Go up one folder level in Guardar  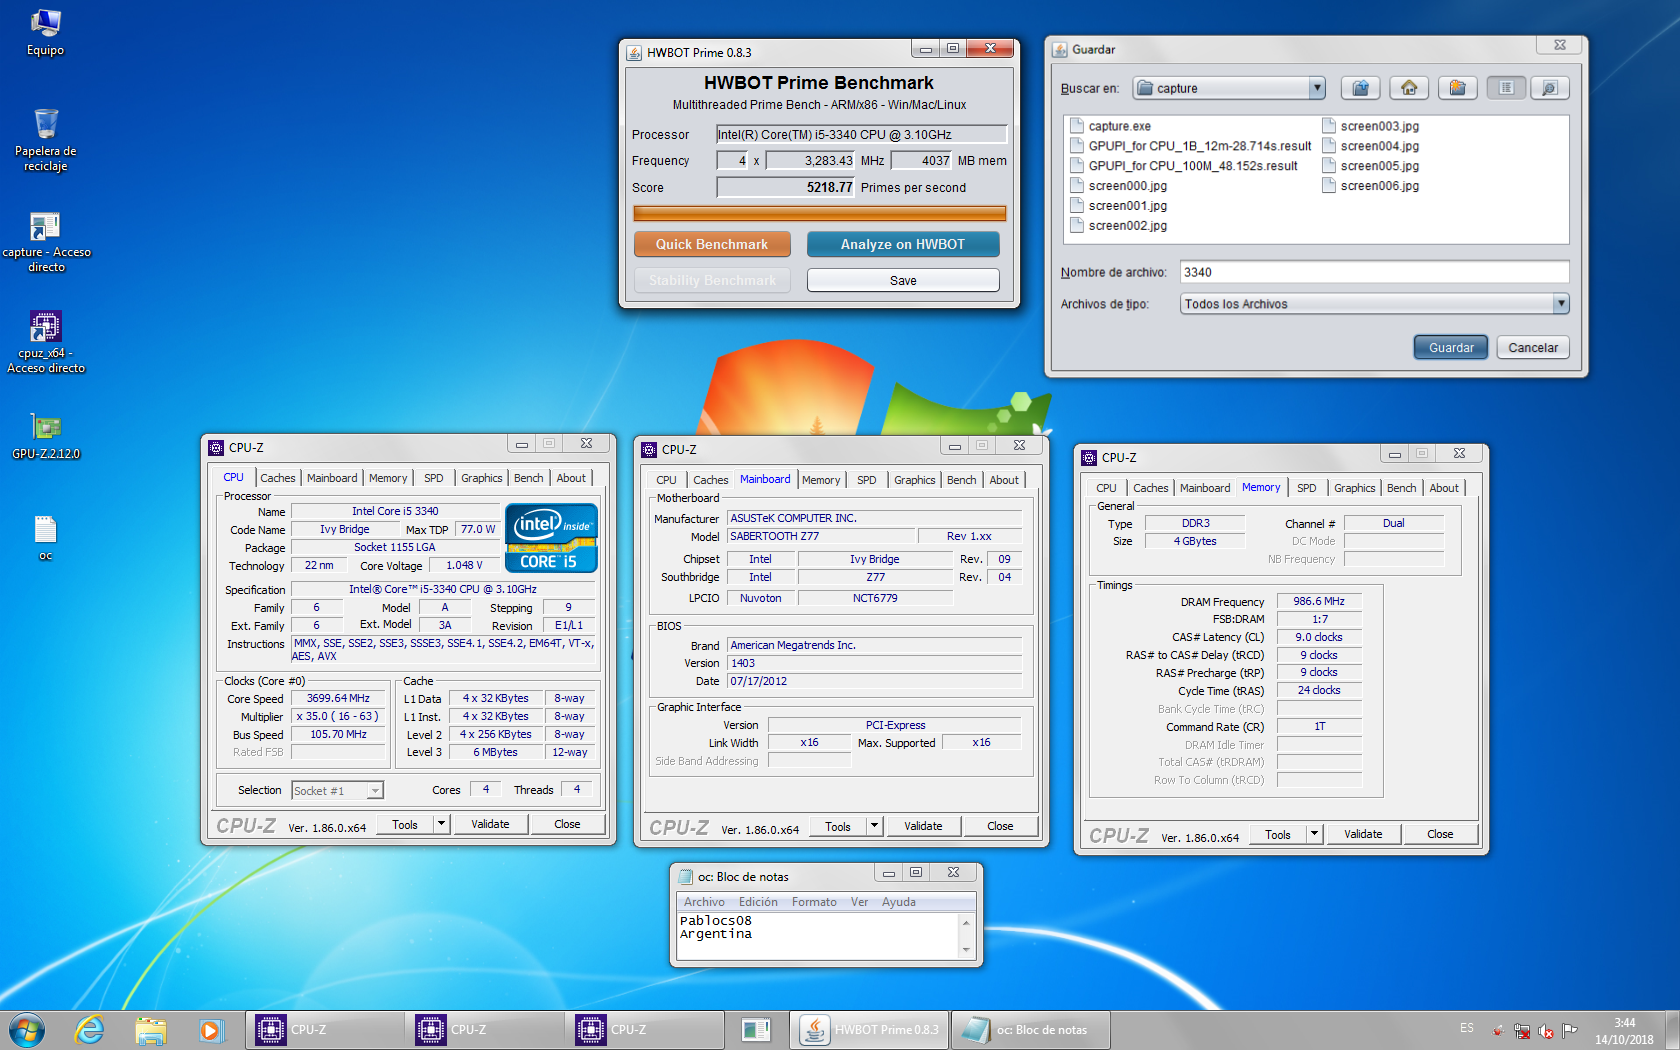point(1360,88)
